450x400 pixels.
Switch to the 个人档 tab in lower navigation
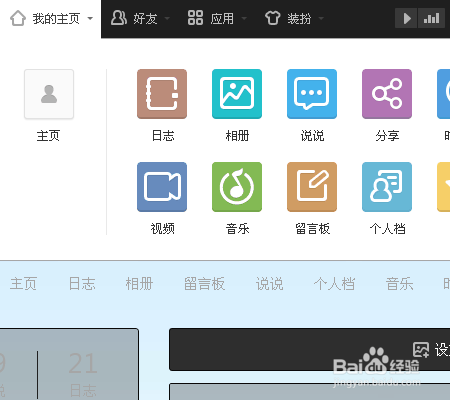tap(334, 284)
